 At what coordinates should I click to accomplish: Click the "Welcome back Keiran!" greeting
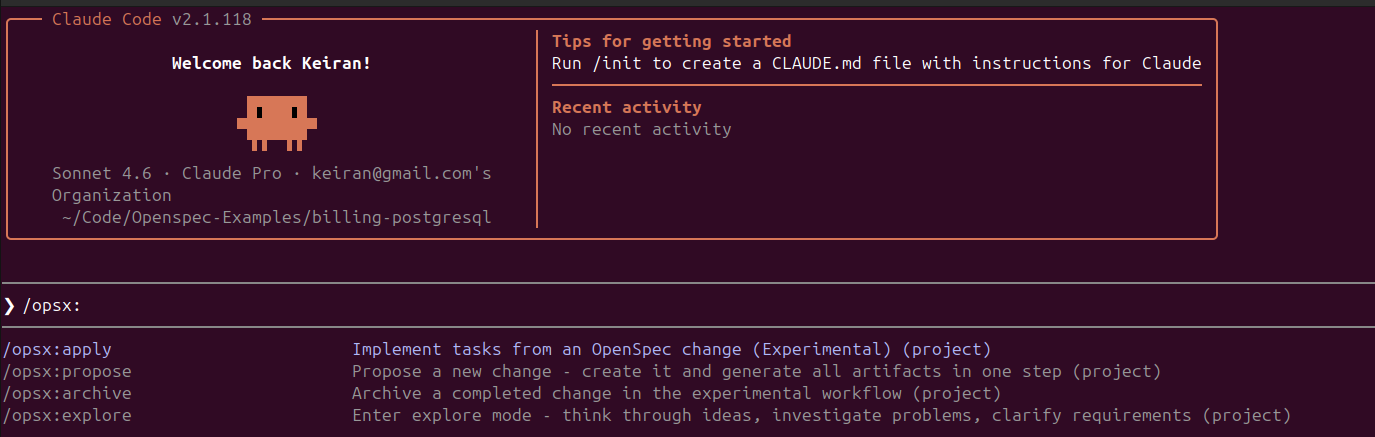[x=271, y=63]
